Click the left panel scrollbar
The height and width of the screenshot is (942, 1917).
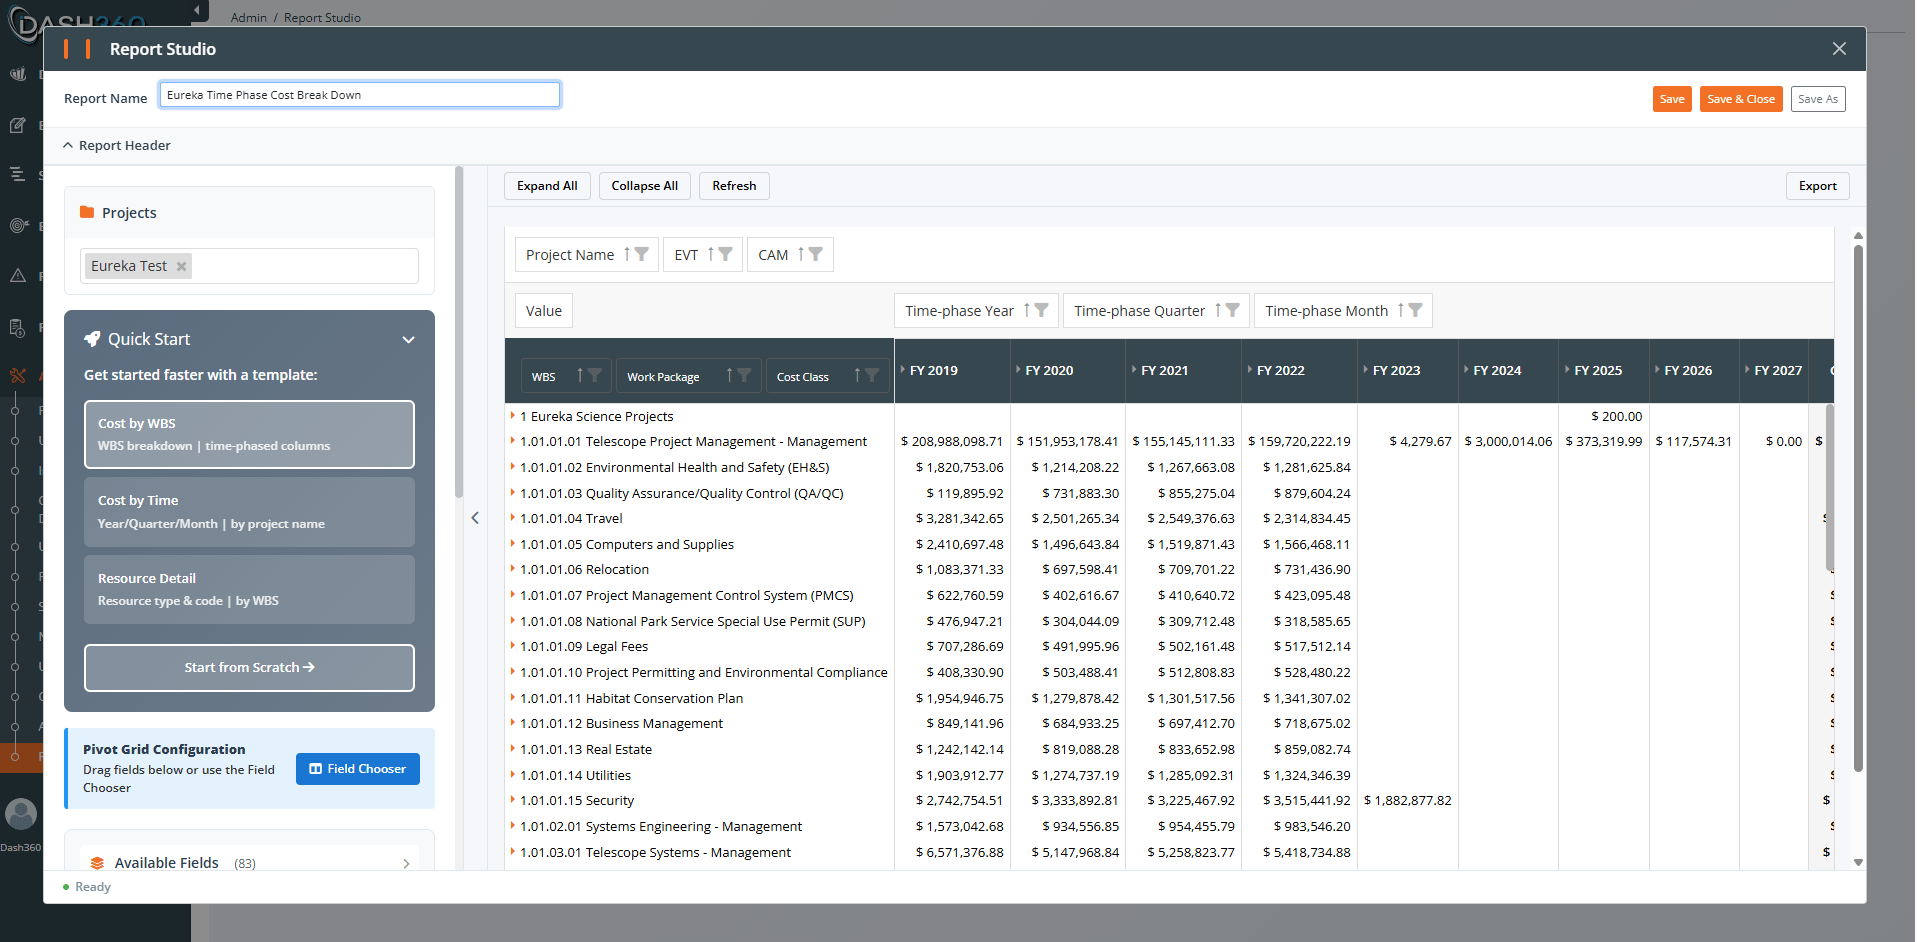459,332
